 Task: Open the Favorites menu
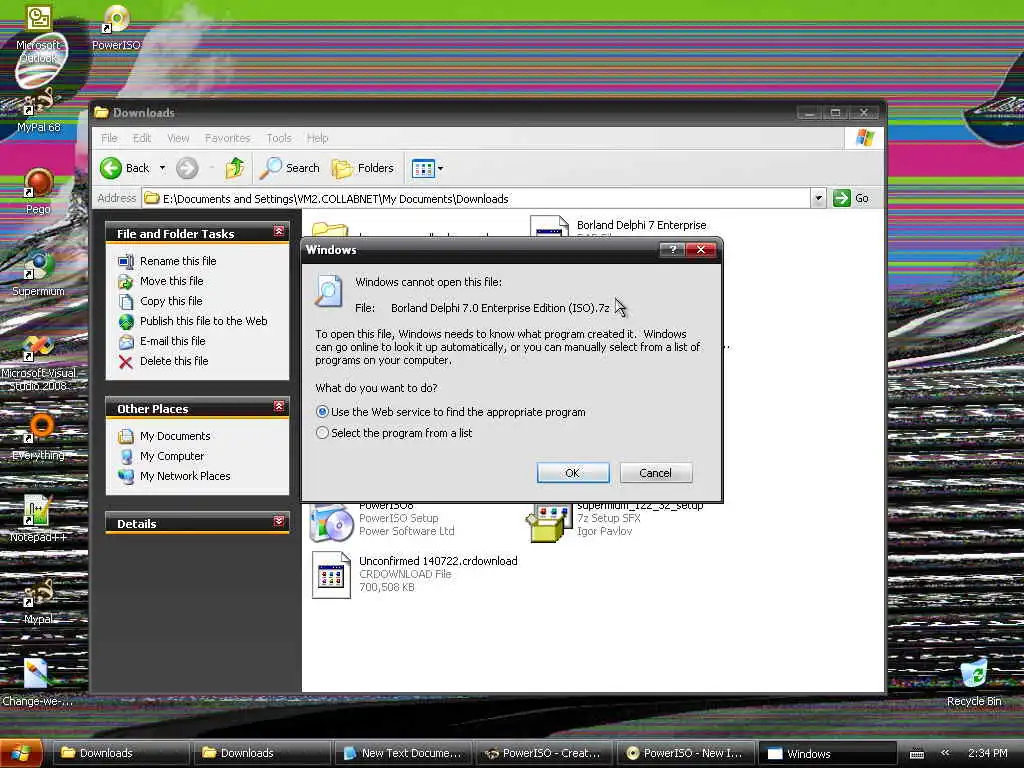coord(227,138)
